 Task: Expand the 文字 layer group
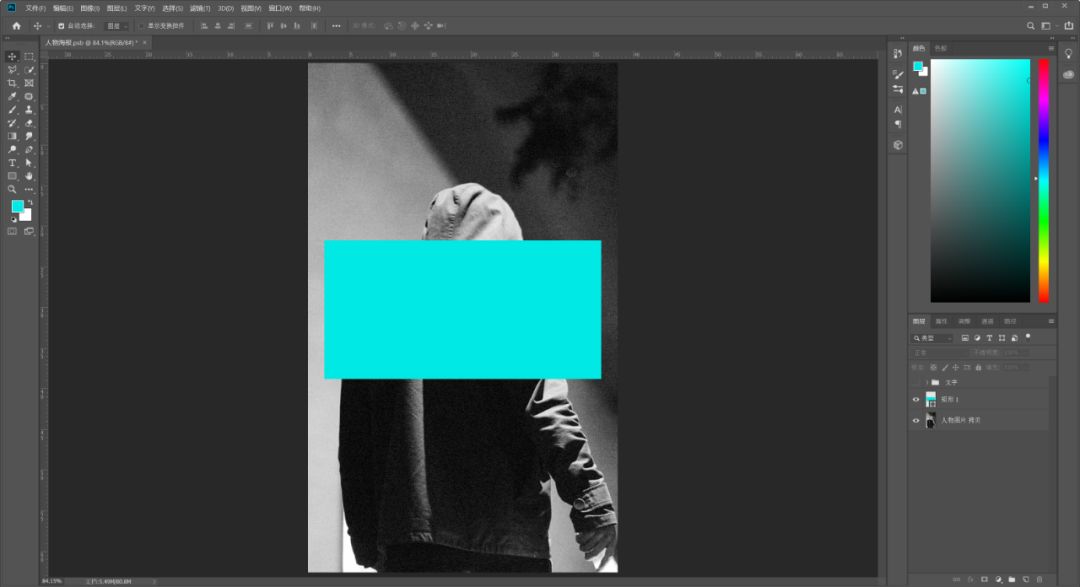click(x=927, y=382)
